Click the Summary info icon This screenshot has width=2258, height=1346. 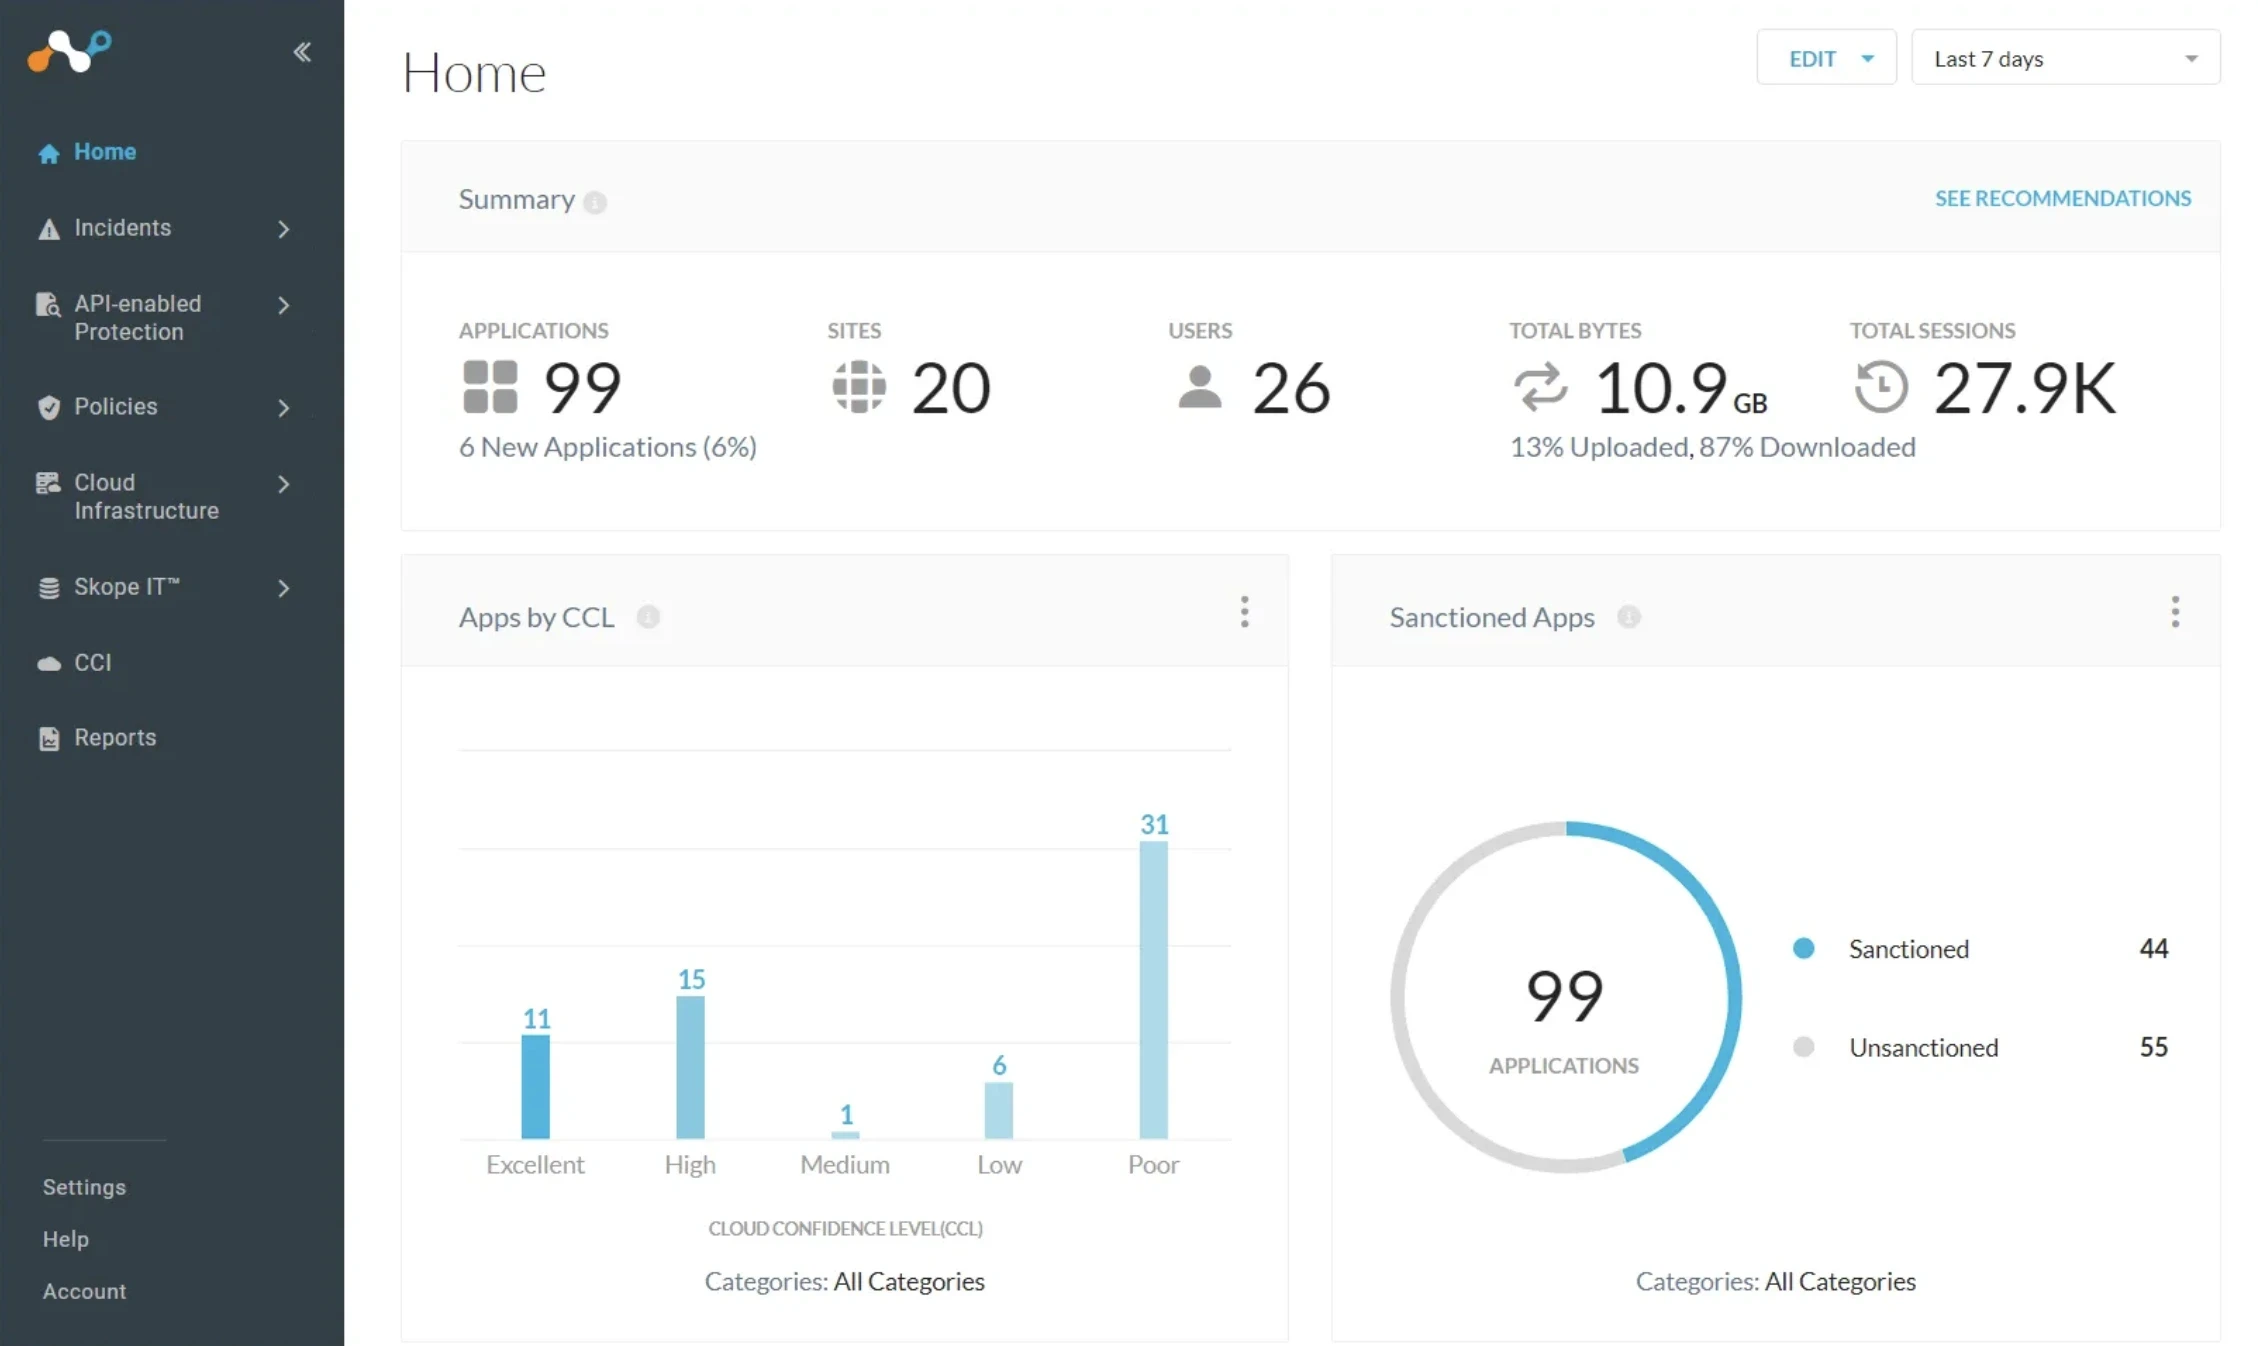(x=596, y=201)
